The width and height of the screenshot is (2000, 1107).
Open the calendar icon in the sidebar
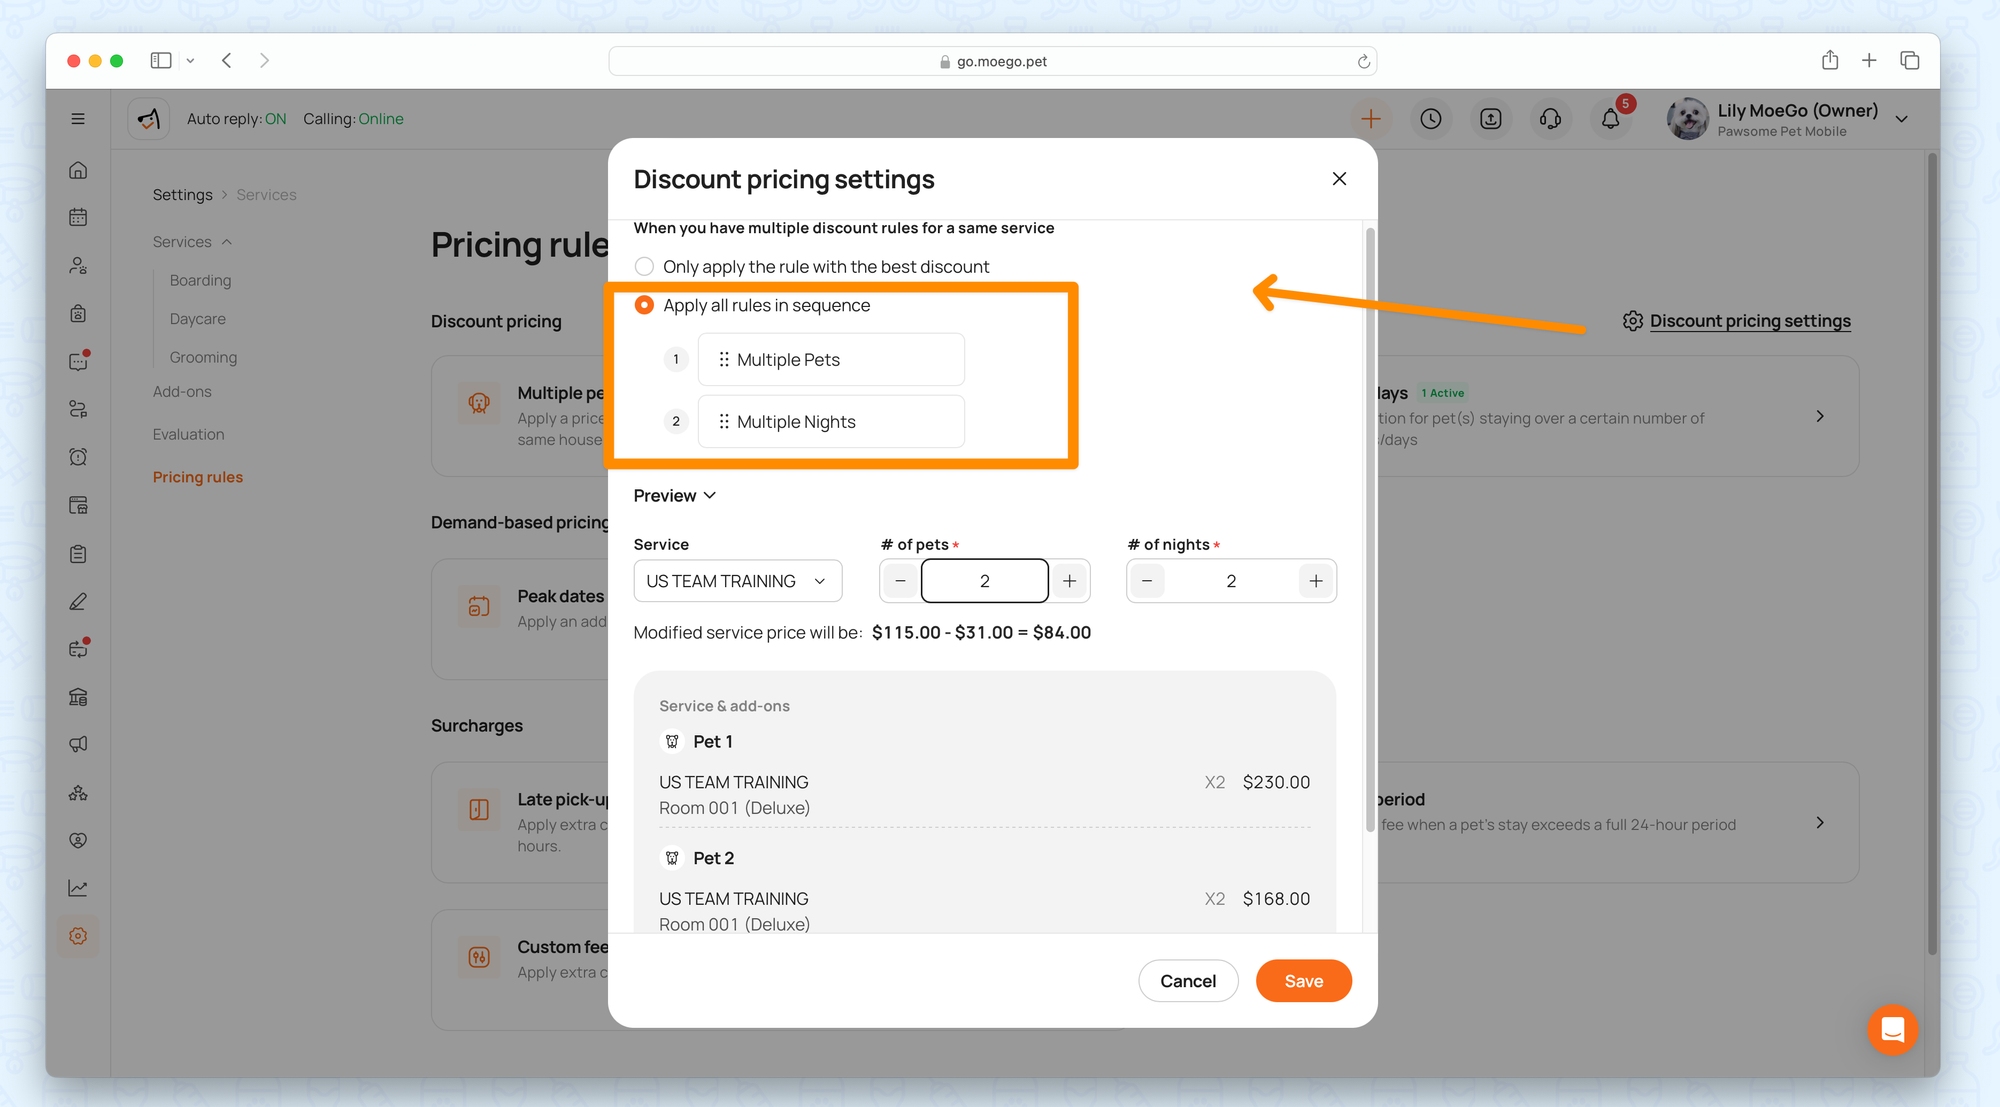click(78, 217)
